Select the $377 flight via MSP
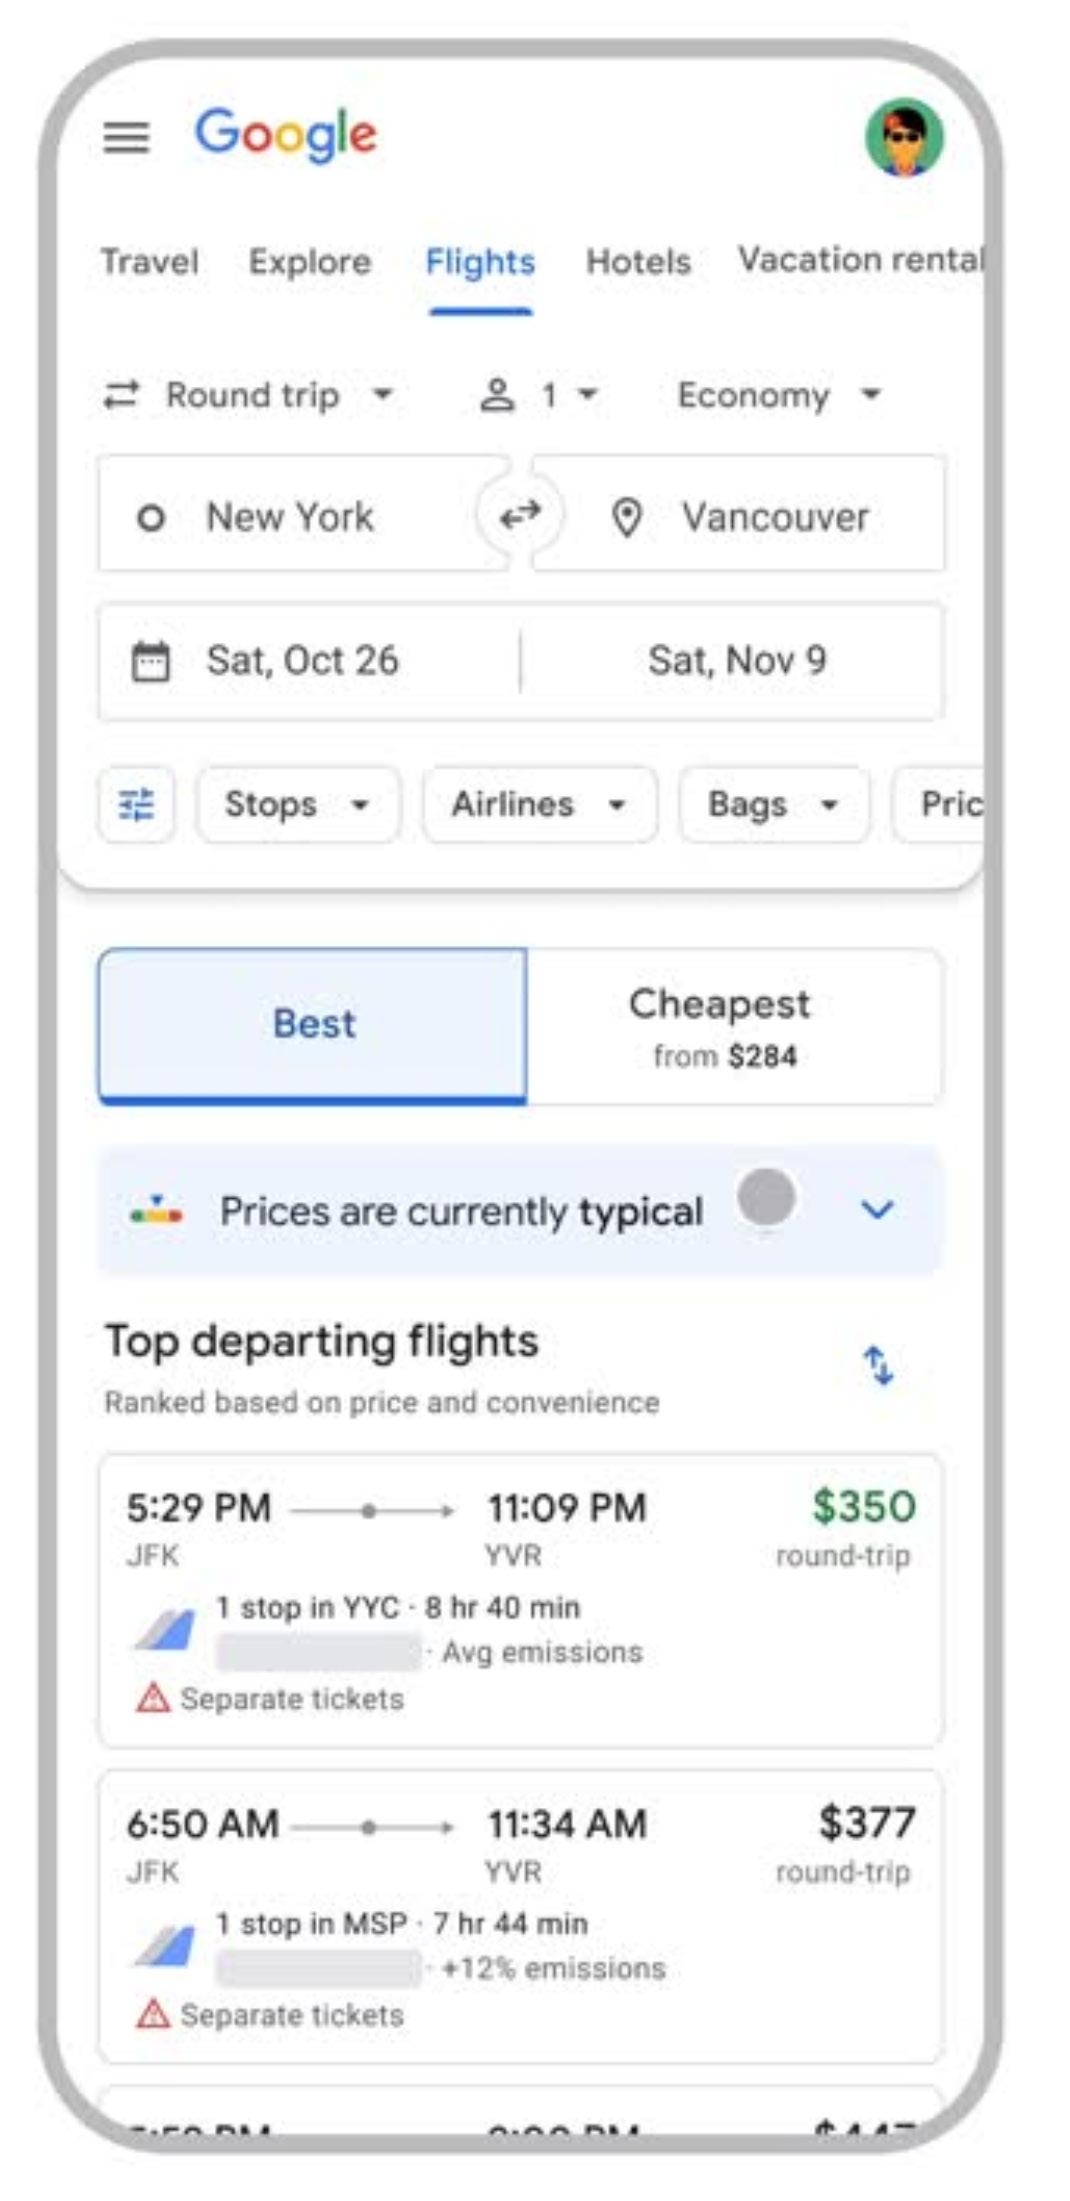The image size is (1070, 2201). pos(520,1915)
